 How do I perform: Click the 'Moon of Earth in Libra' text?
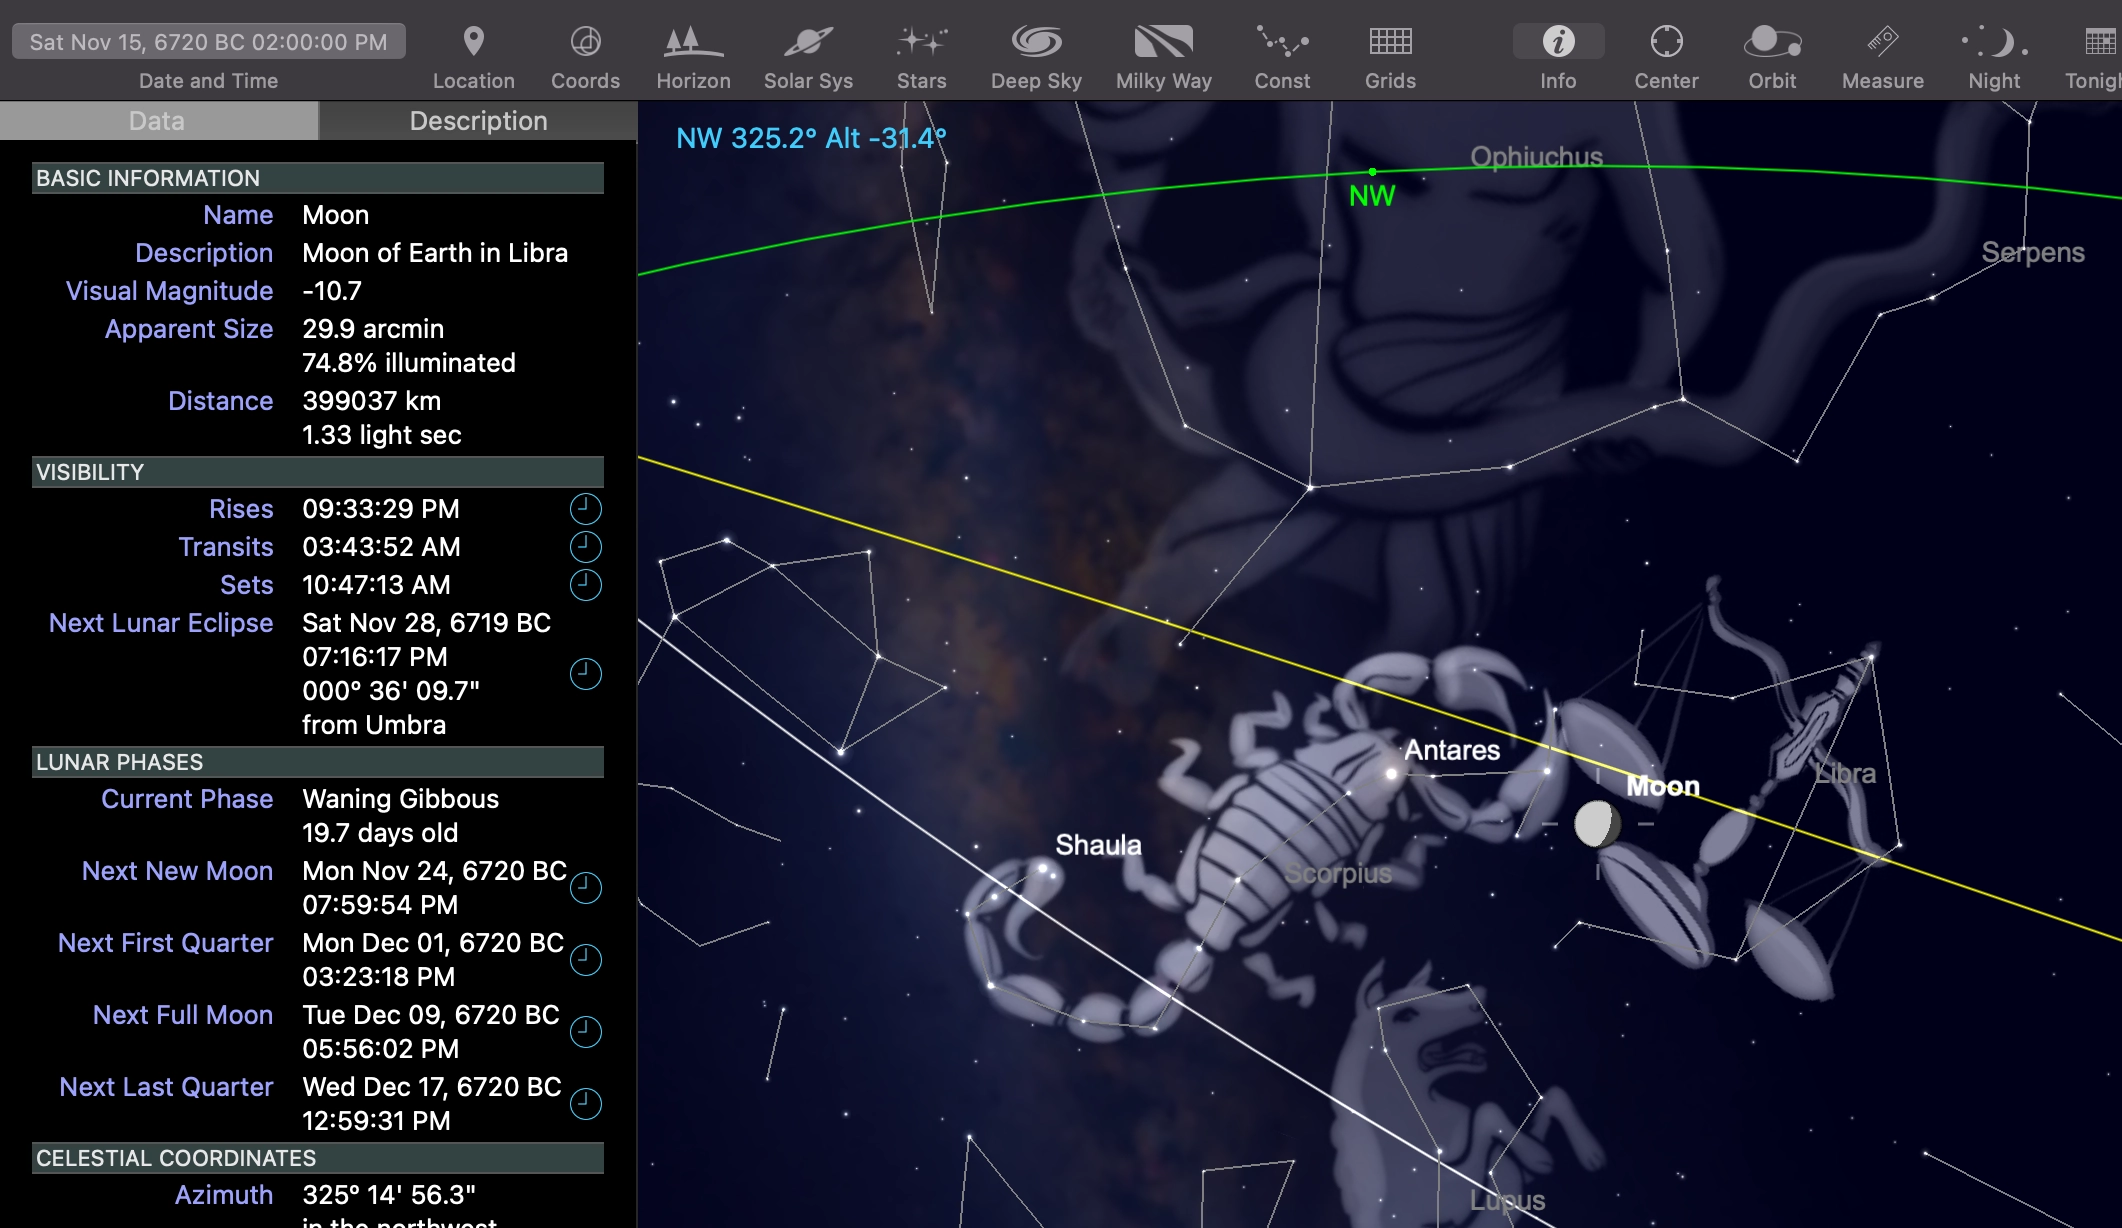435,253
